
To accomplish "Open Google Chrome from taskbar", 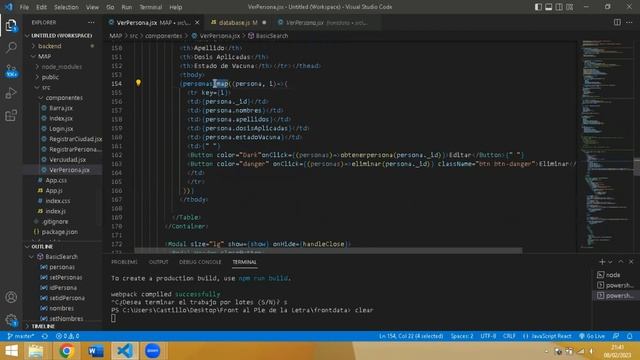I will coord(66,351).
